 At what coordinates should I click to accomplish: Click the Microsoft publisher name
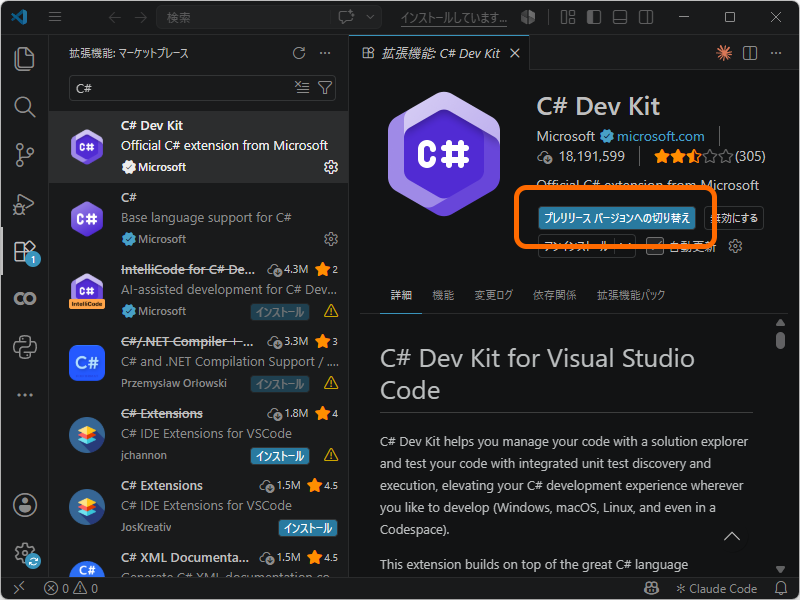point(565,136)
